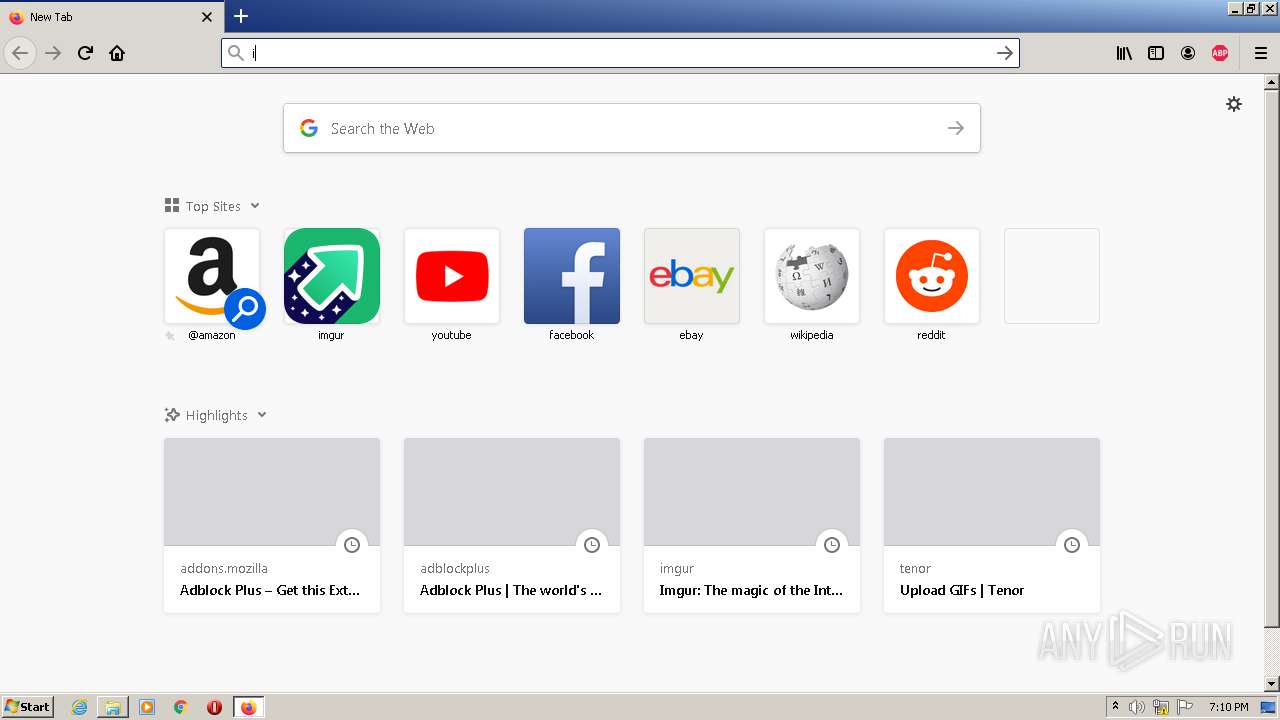The height and width of the screenshot is (720, 1280).
Task: Go forward to the next page
Action: click(x=53, y=53)
